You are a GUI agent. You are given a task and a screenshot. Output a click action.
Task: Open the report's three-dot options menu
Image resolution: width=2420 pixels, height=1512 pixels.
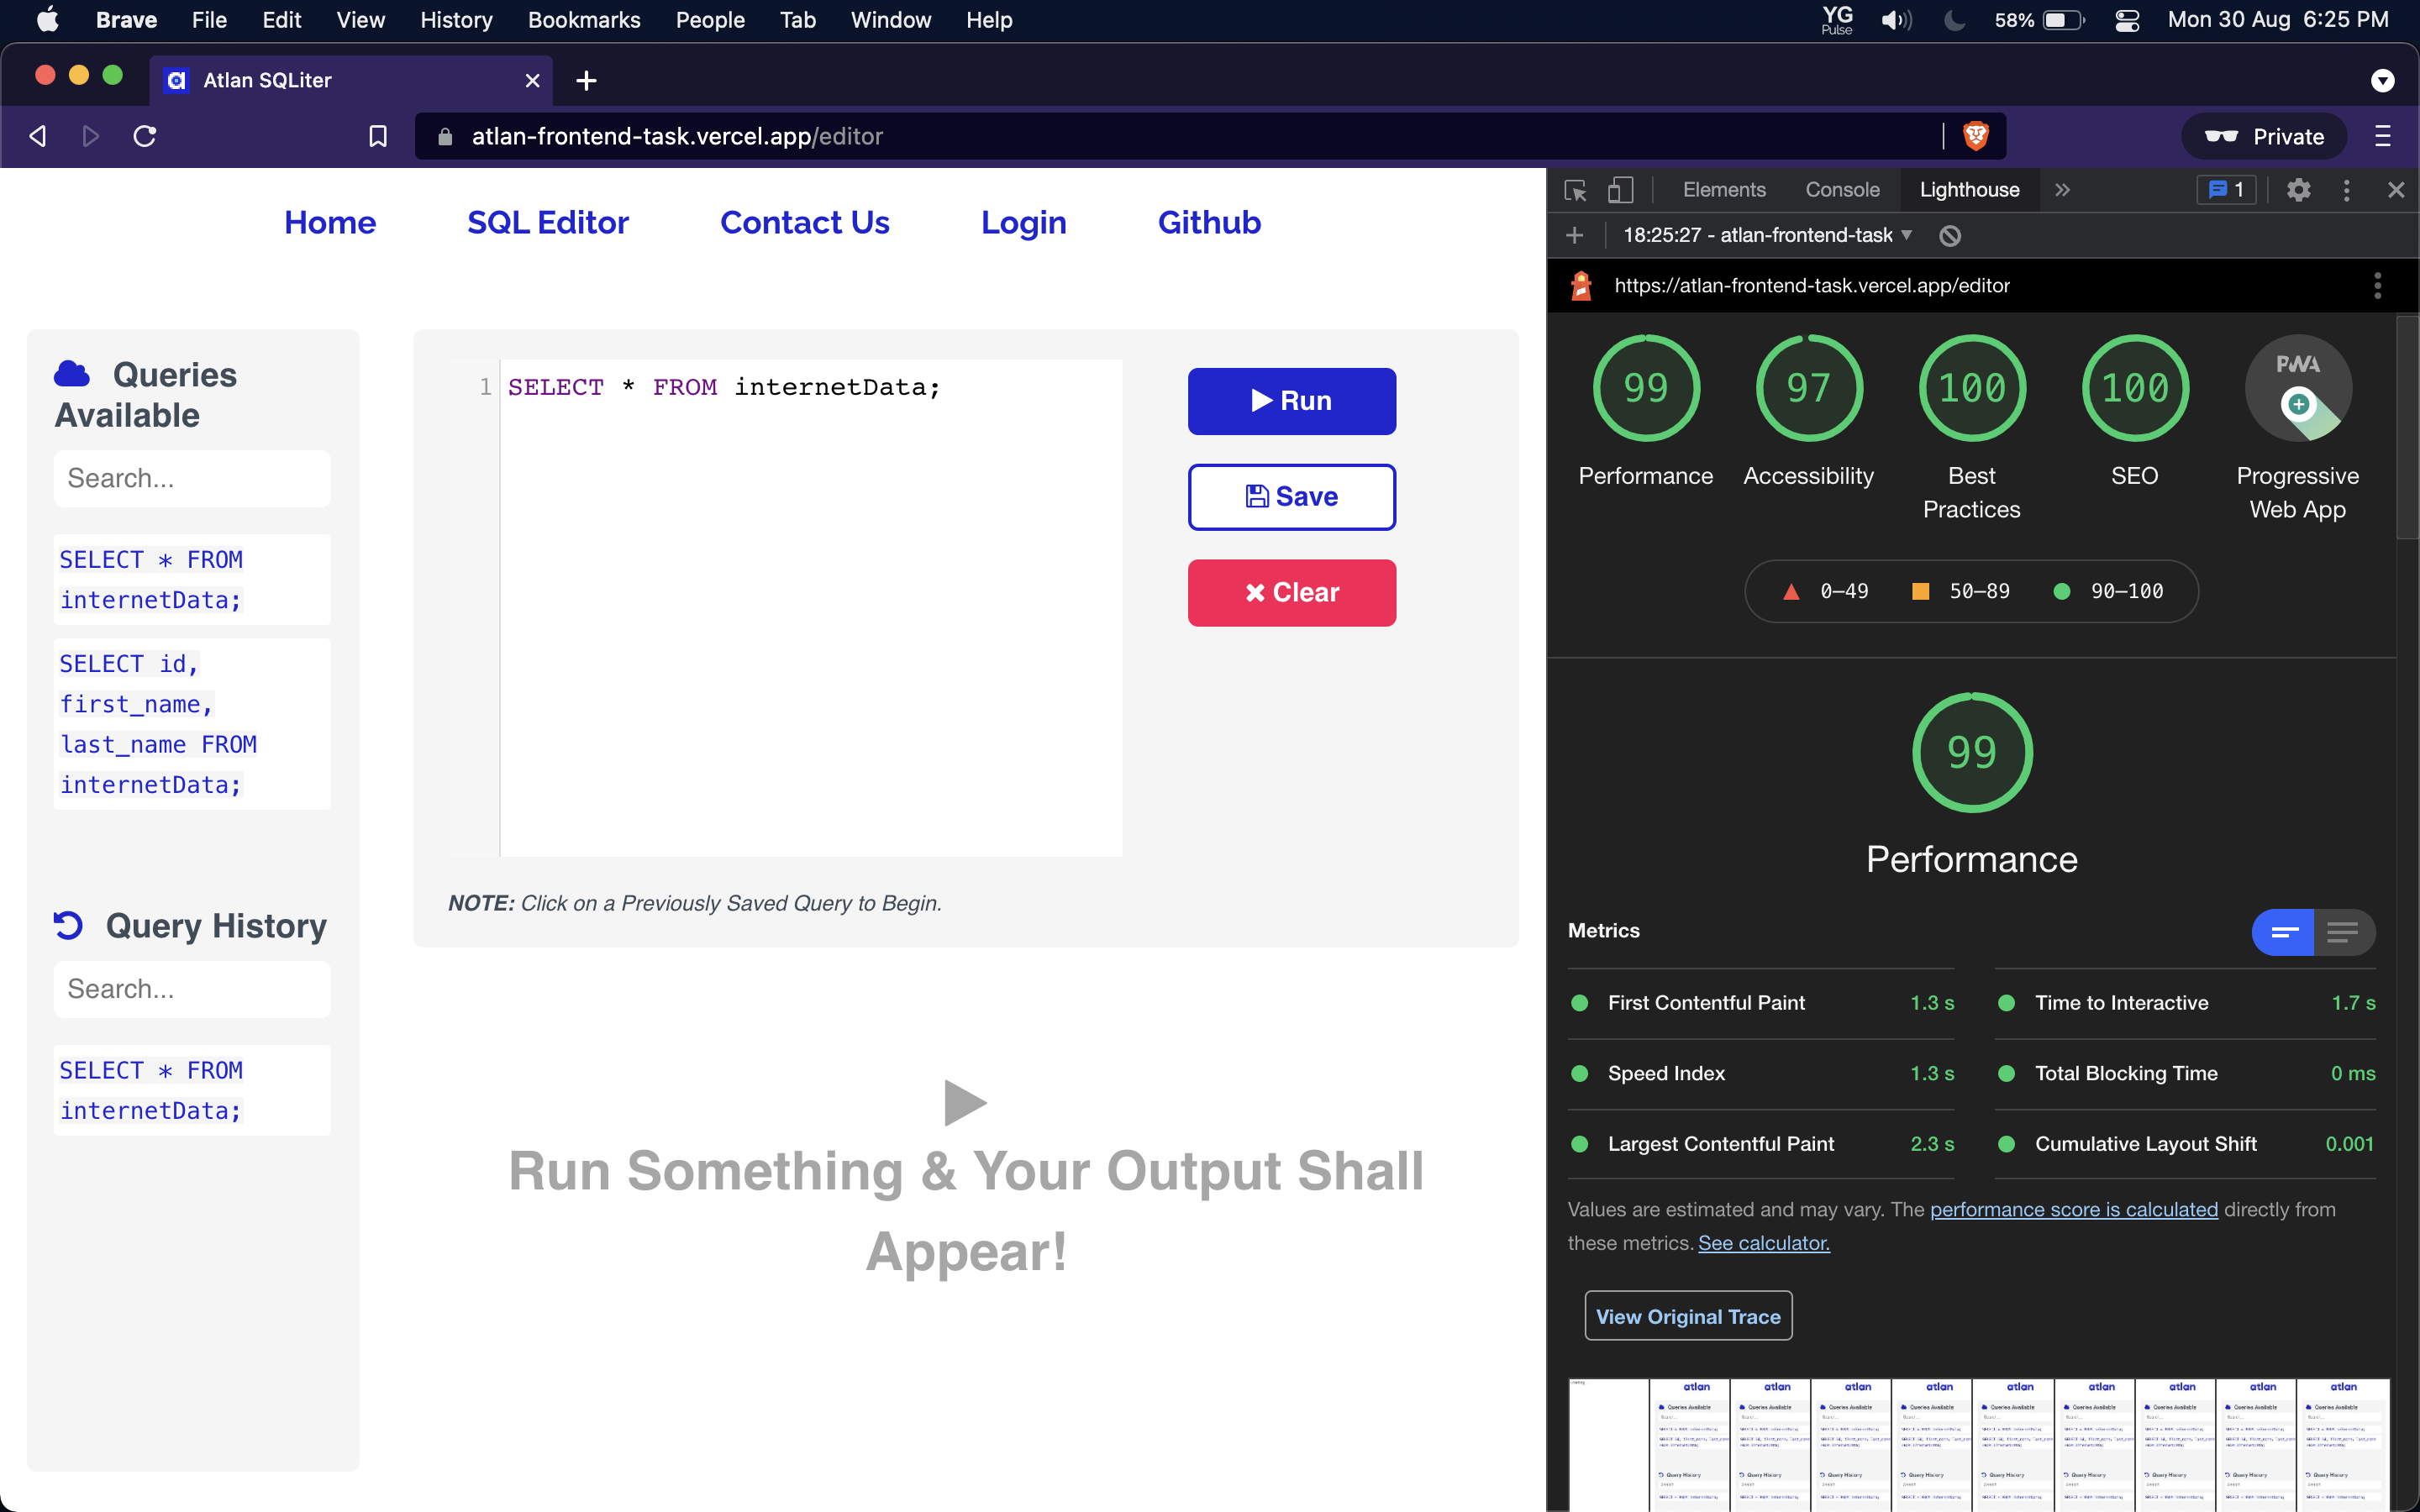pyautogui.click(x=2378, y=285)
